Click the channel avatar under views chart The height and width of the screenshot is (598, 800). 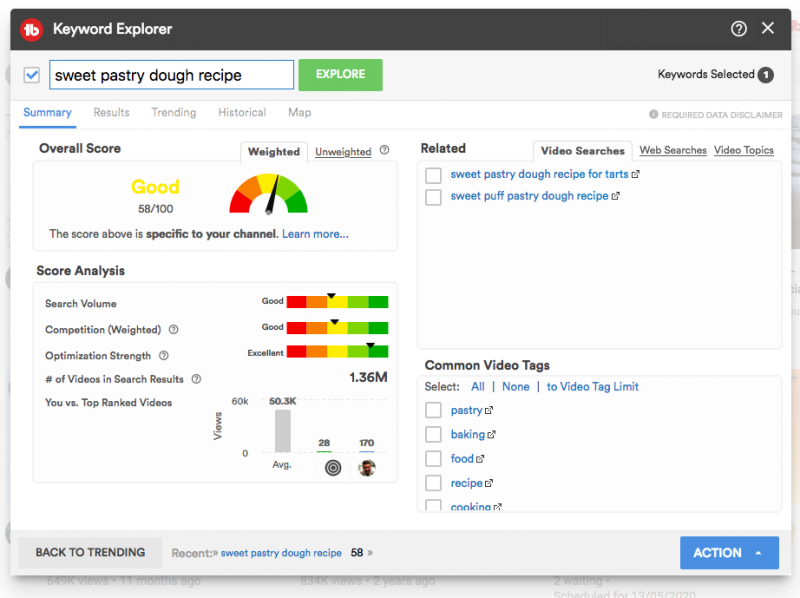coord(367,467)
